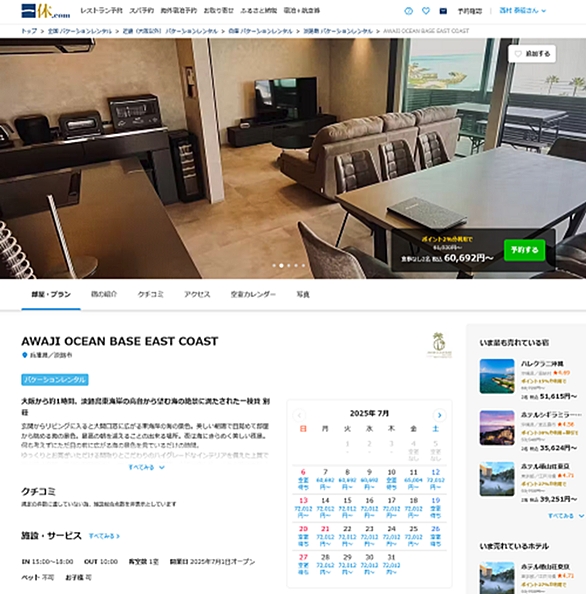Switch to the アクセス tab
Image resolution: width=586 pixels, height=594 pixels.
[x=197, y=294]
